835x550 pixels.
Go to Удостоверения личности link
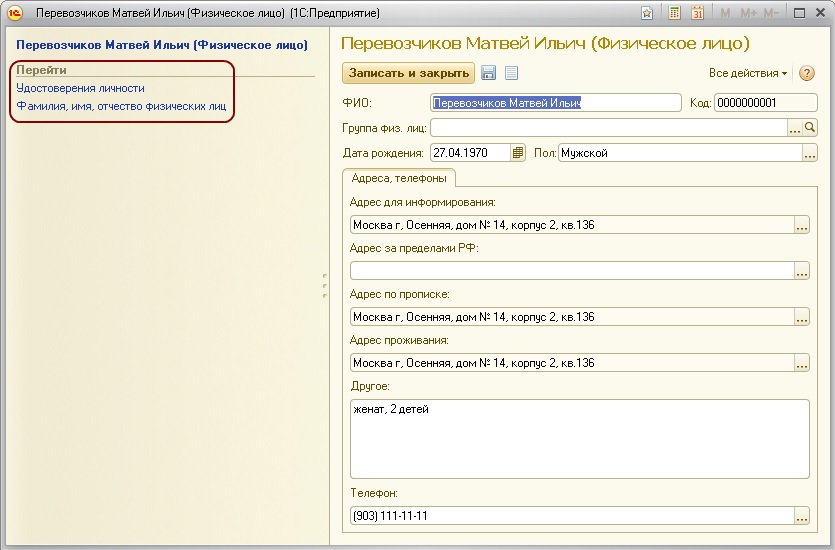(80, 88)
